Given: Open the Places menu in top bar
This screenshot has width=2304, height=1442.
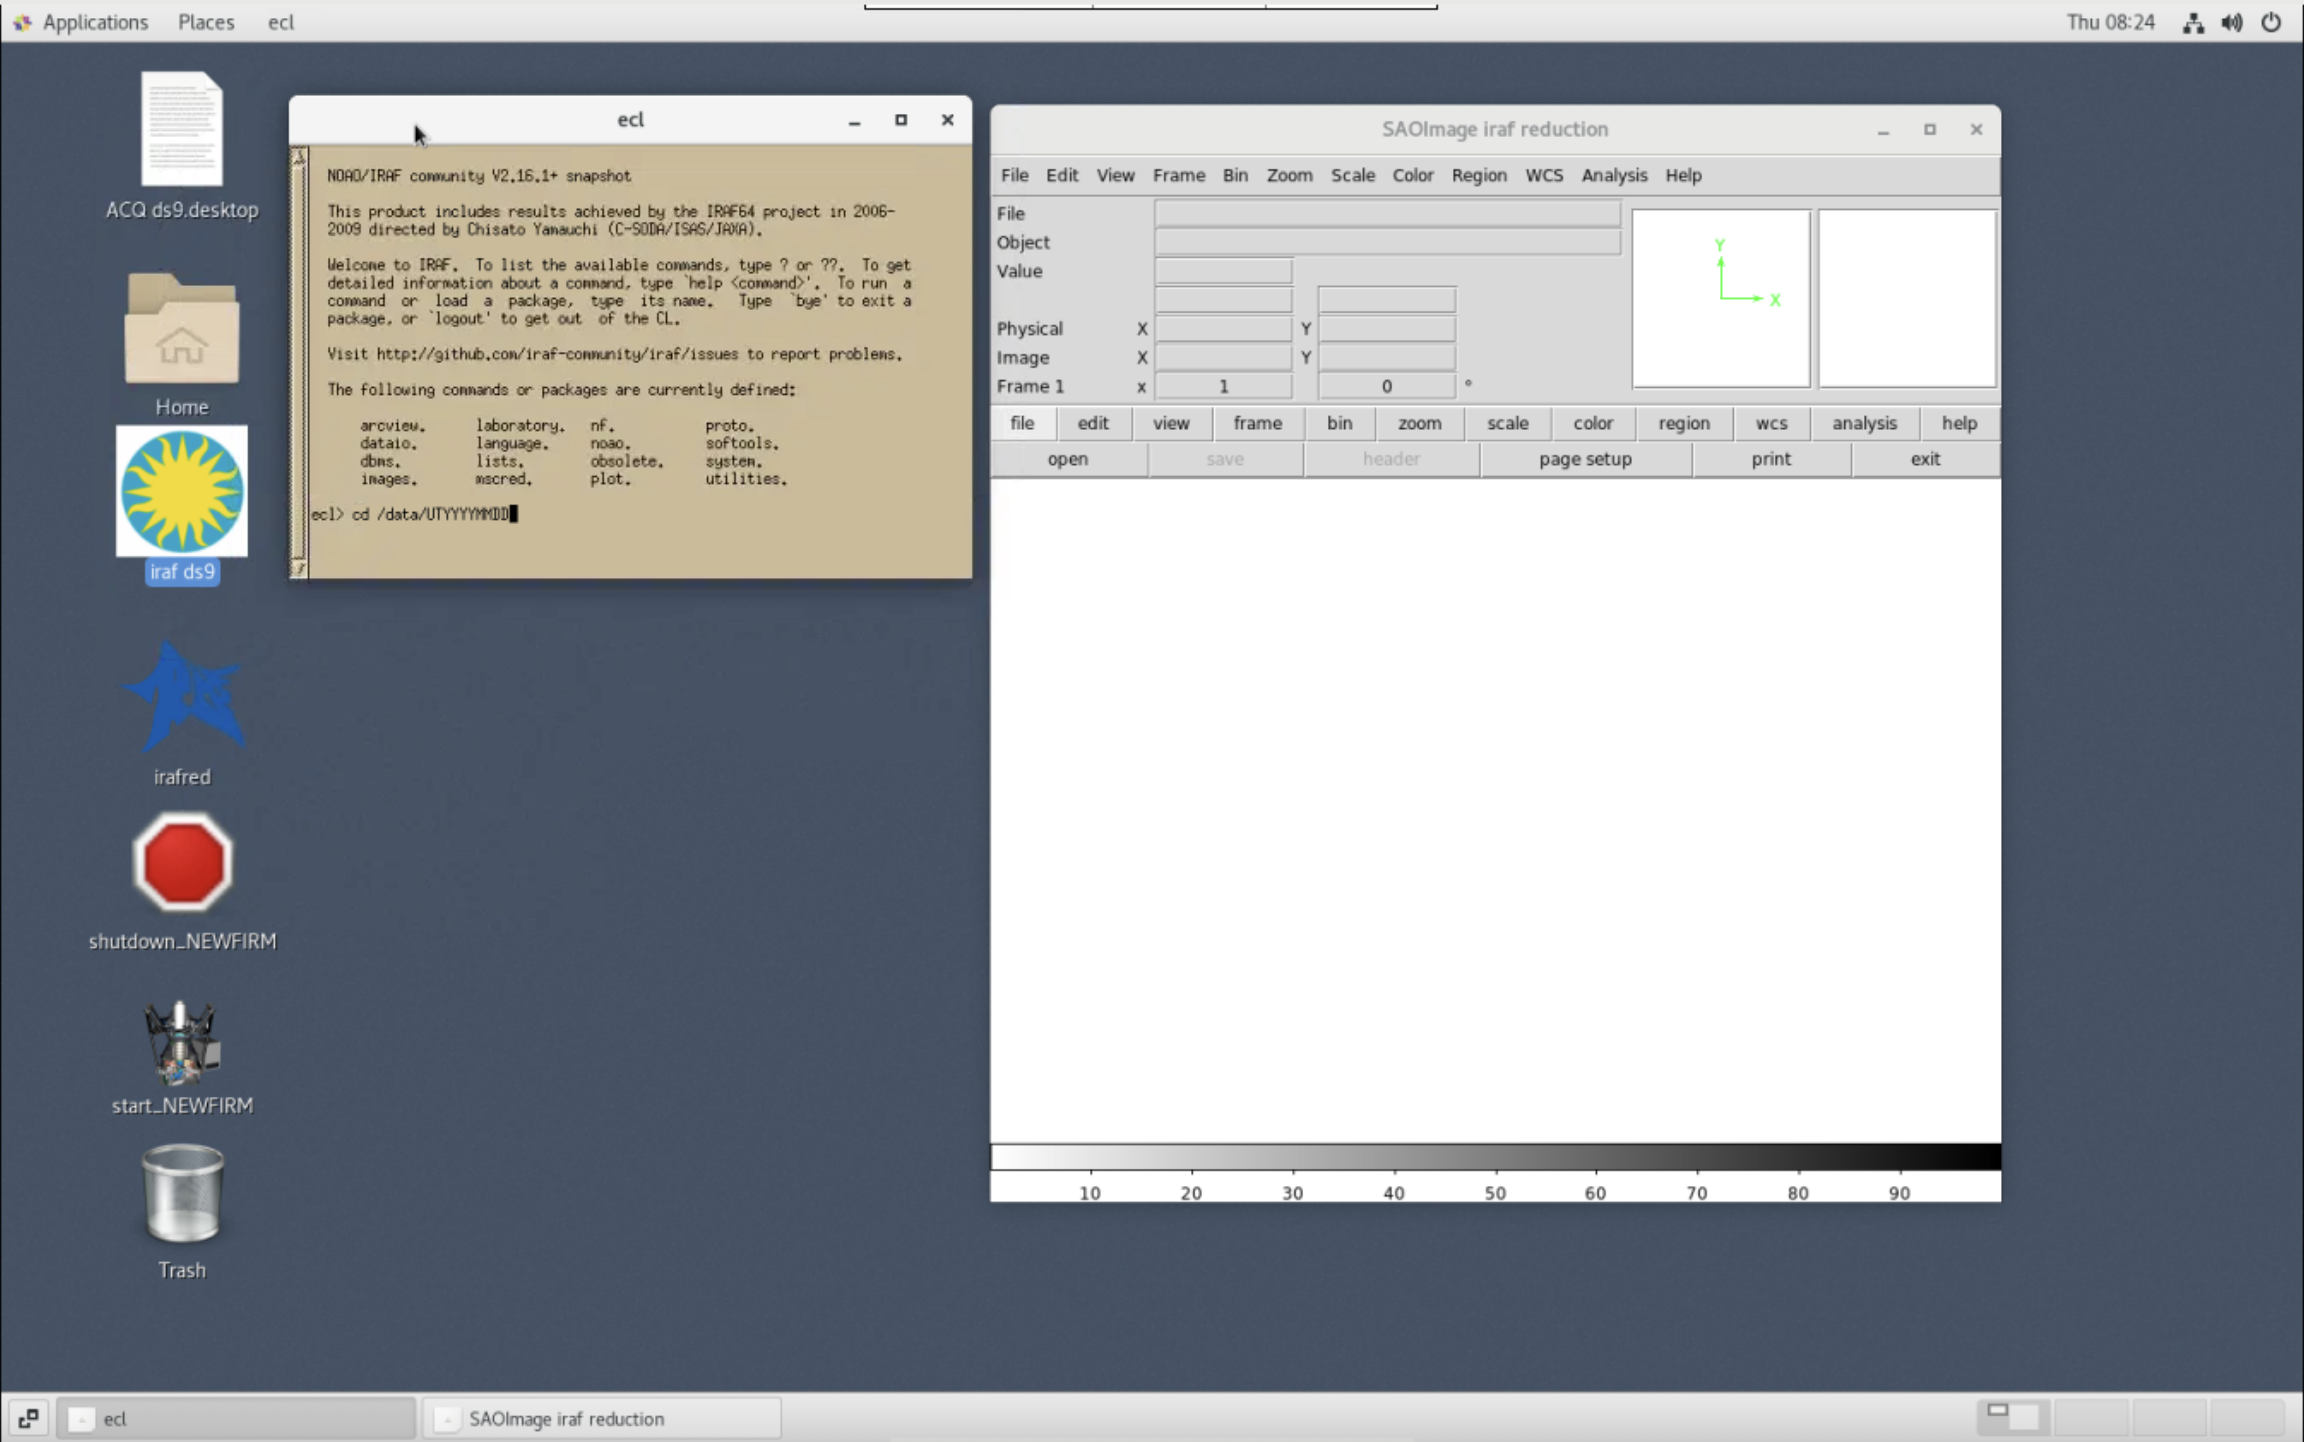Looking at the screenshot, I should [x=206, y=22].
